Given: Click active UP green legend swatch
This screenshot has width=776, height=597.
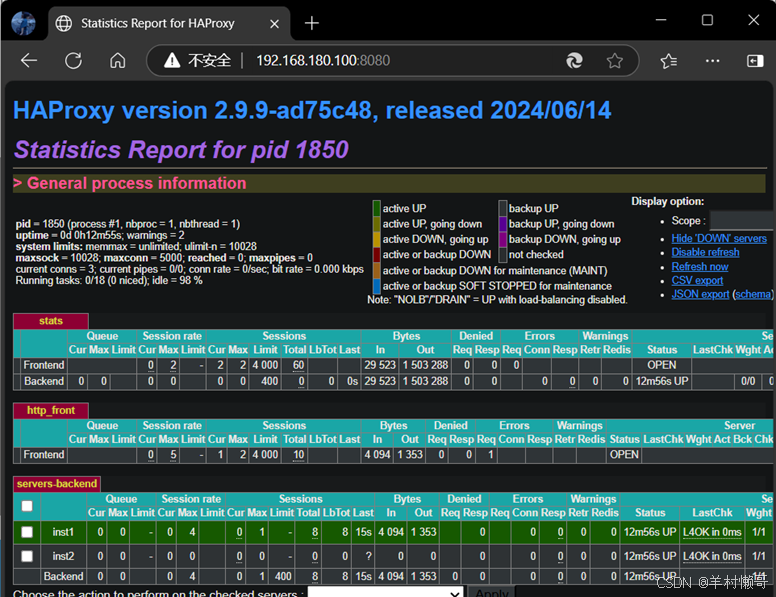Looking at the screenshot, I should pos(377,208).
